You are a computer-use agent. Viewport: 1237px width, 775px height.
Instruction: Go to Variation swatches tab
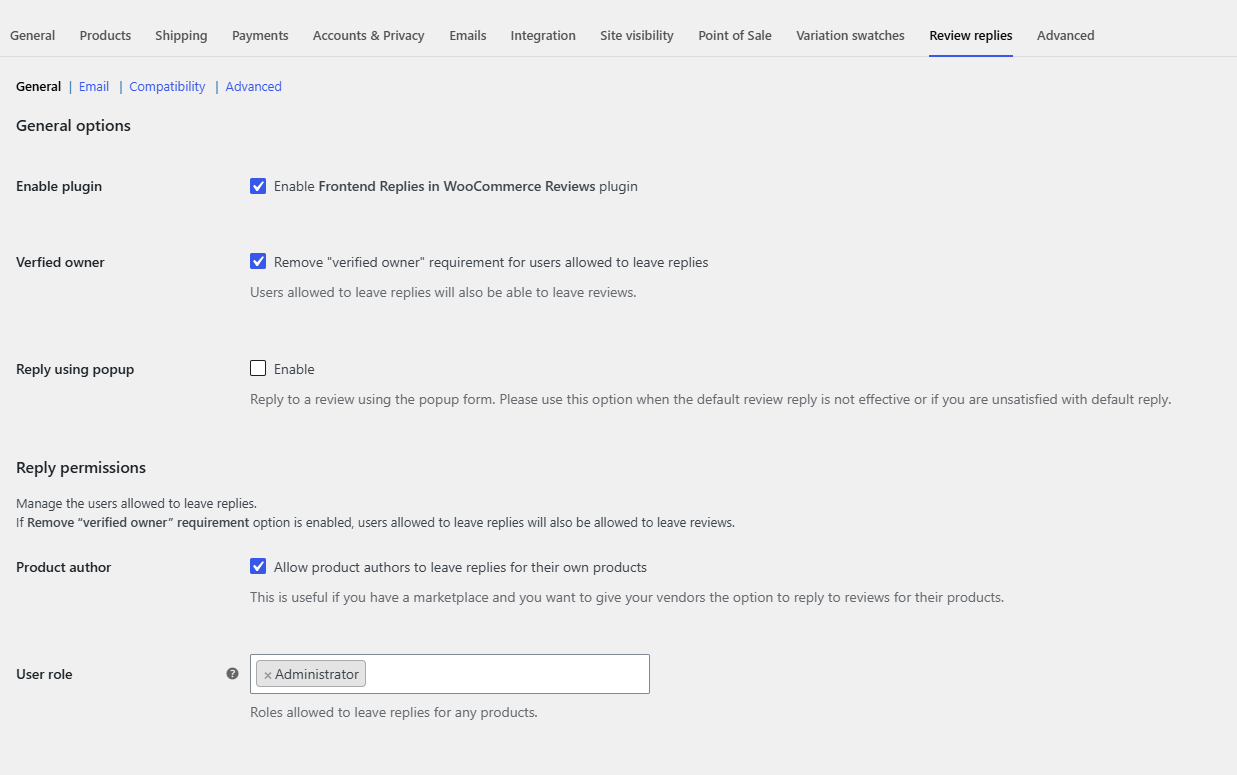pos(851,35)
